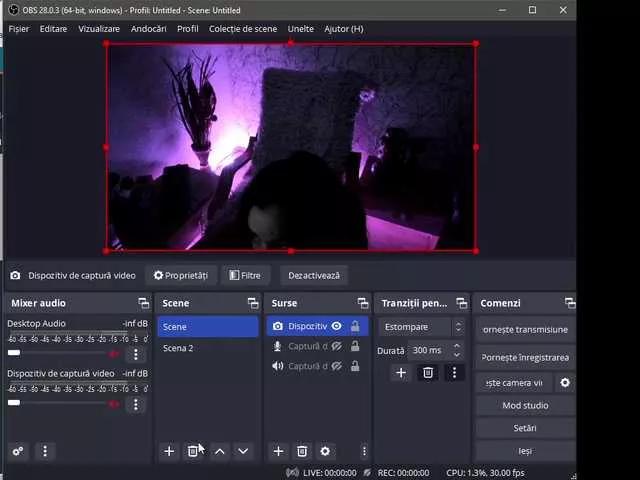The image size is (640, 480).
Task: Open advanced audio properties gear in mixer
Action: [x=17, y=451]
